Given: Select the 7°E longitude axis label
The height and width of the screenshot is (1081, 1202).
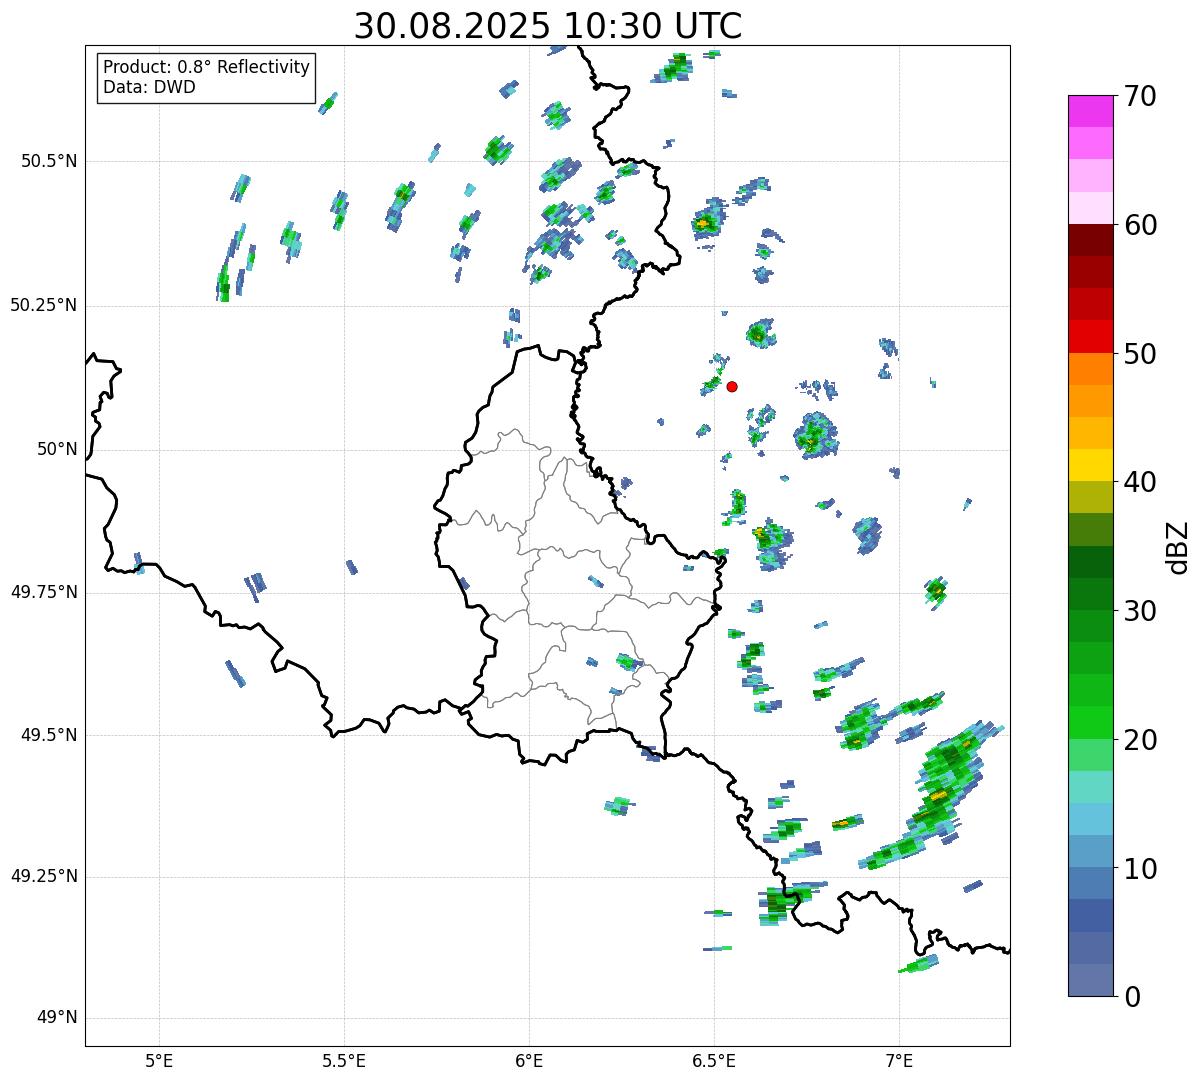Looking at the screenshot, I should coord(899,1060).
